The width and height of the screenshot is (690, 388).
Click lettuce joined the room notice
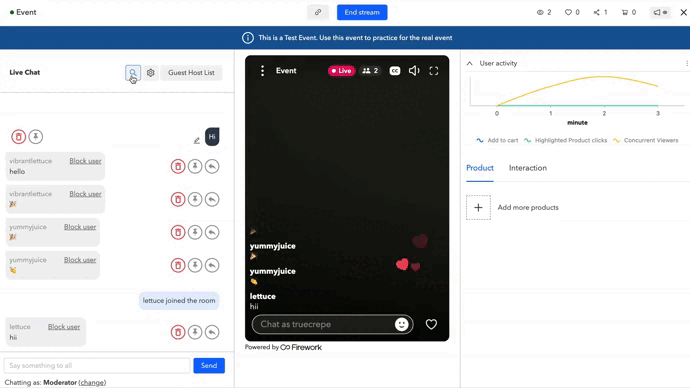pos(179,301)
